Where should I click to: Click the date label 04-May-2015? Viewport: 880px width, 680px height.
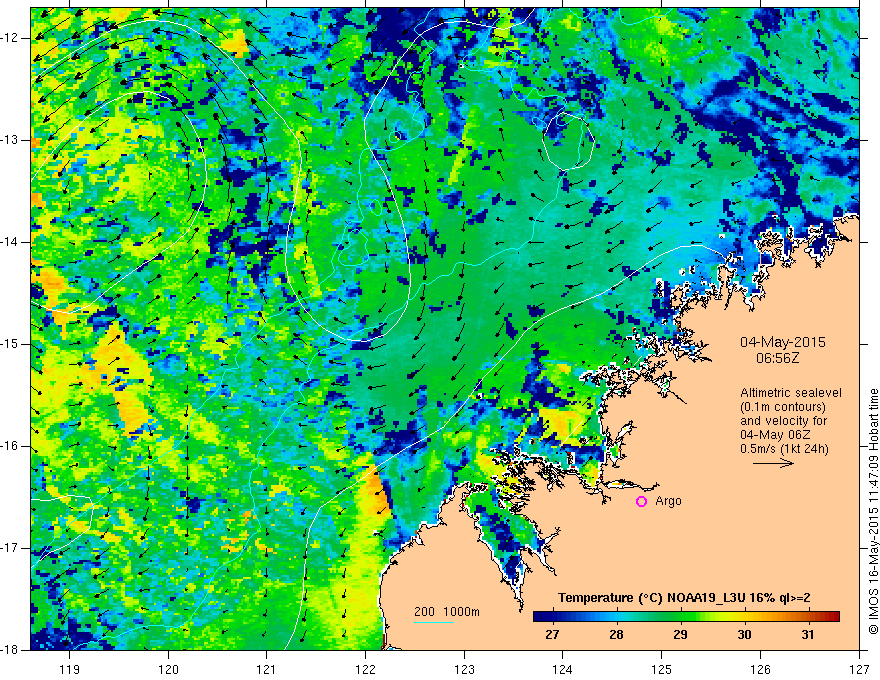click(783, 342)
